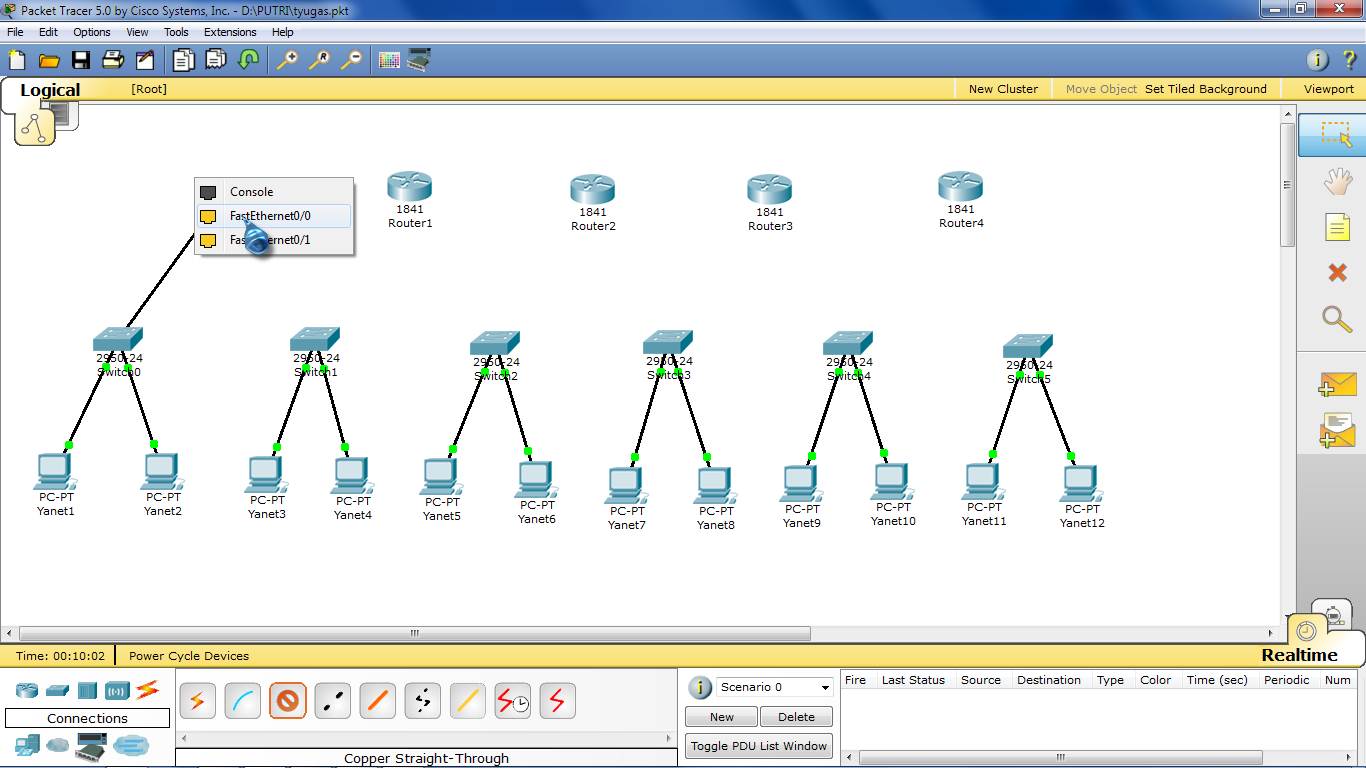Image resolution: width=1366 pixels, height=768 pixels.
Task: Add a Complex PDU envelope
Action: (x=1337, y=429)
